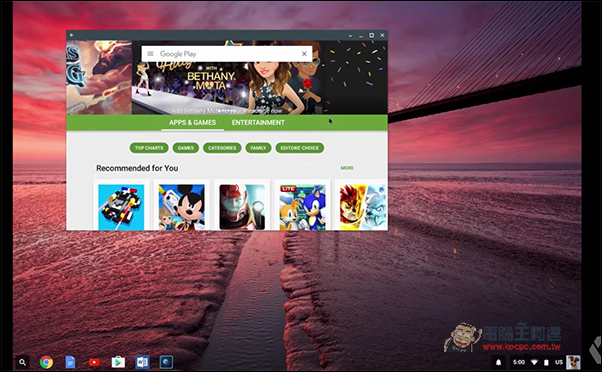The image size is (602, 372).
Task: Open the warrior game banner at left
Action: click(99, 78)
